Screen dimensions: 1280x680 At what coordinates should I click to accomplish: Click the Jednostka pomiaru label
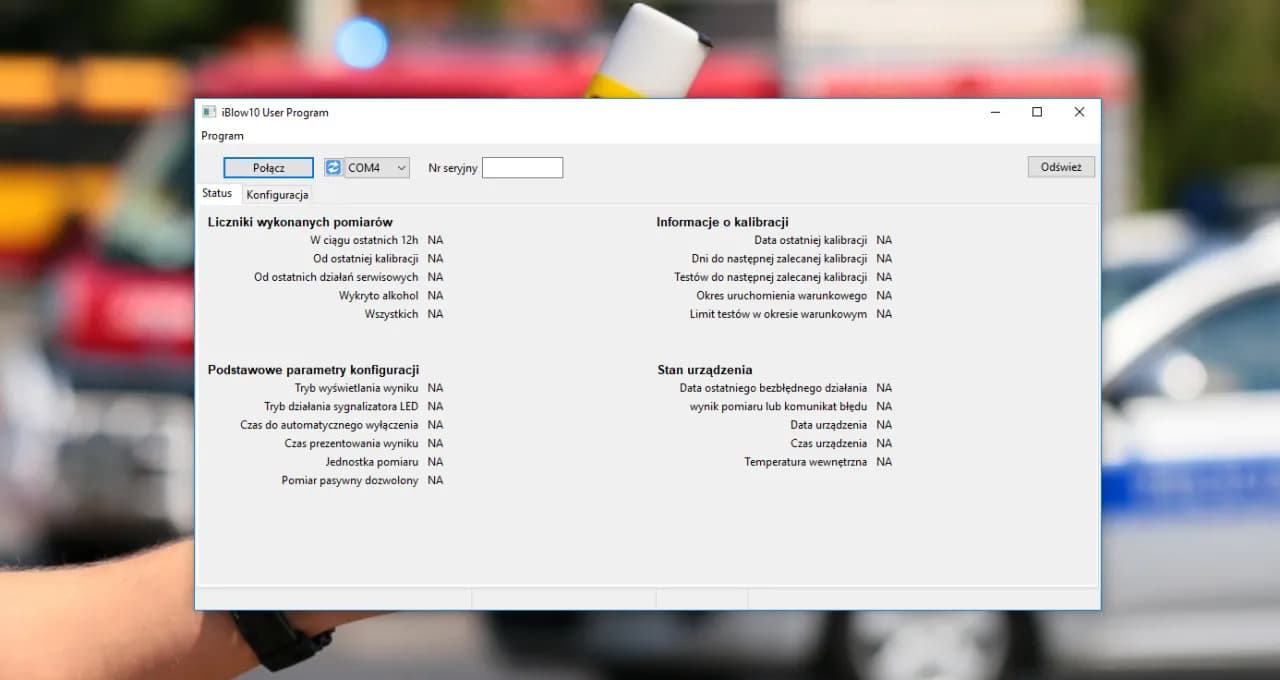371,462
